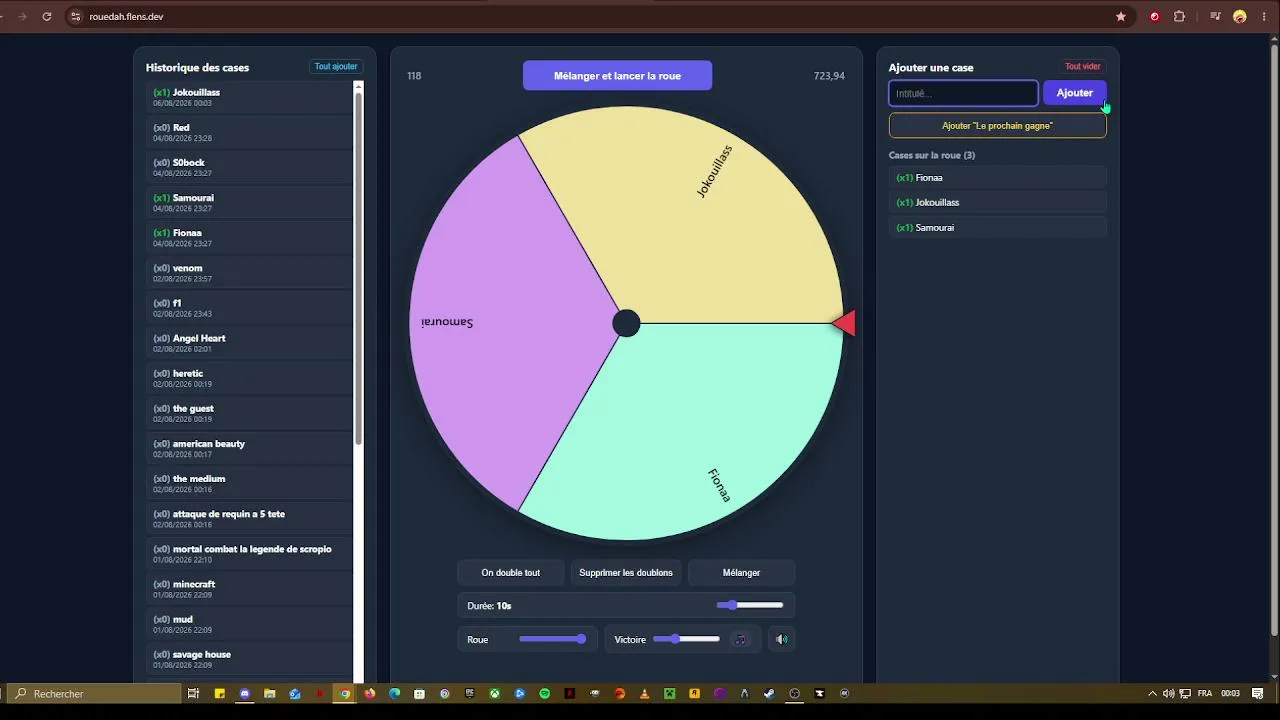Click history entry "the medium"
Image resolution: width=1280 pixels, height=720 pixels.
249,483
